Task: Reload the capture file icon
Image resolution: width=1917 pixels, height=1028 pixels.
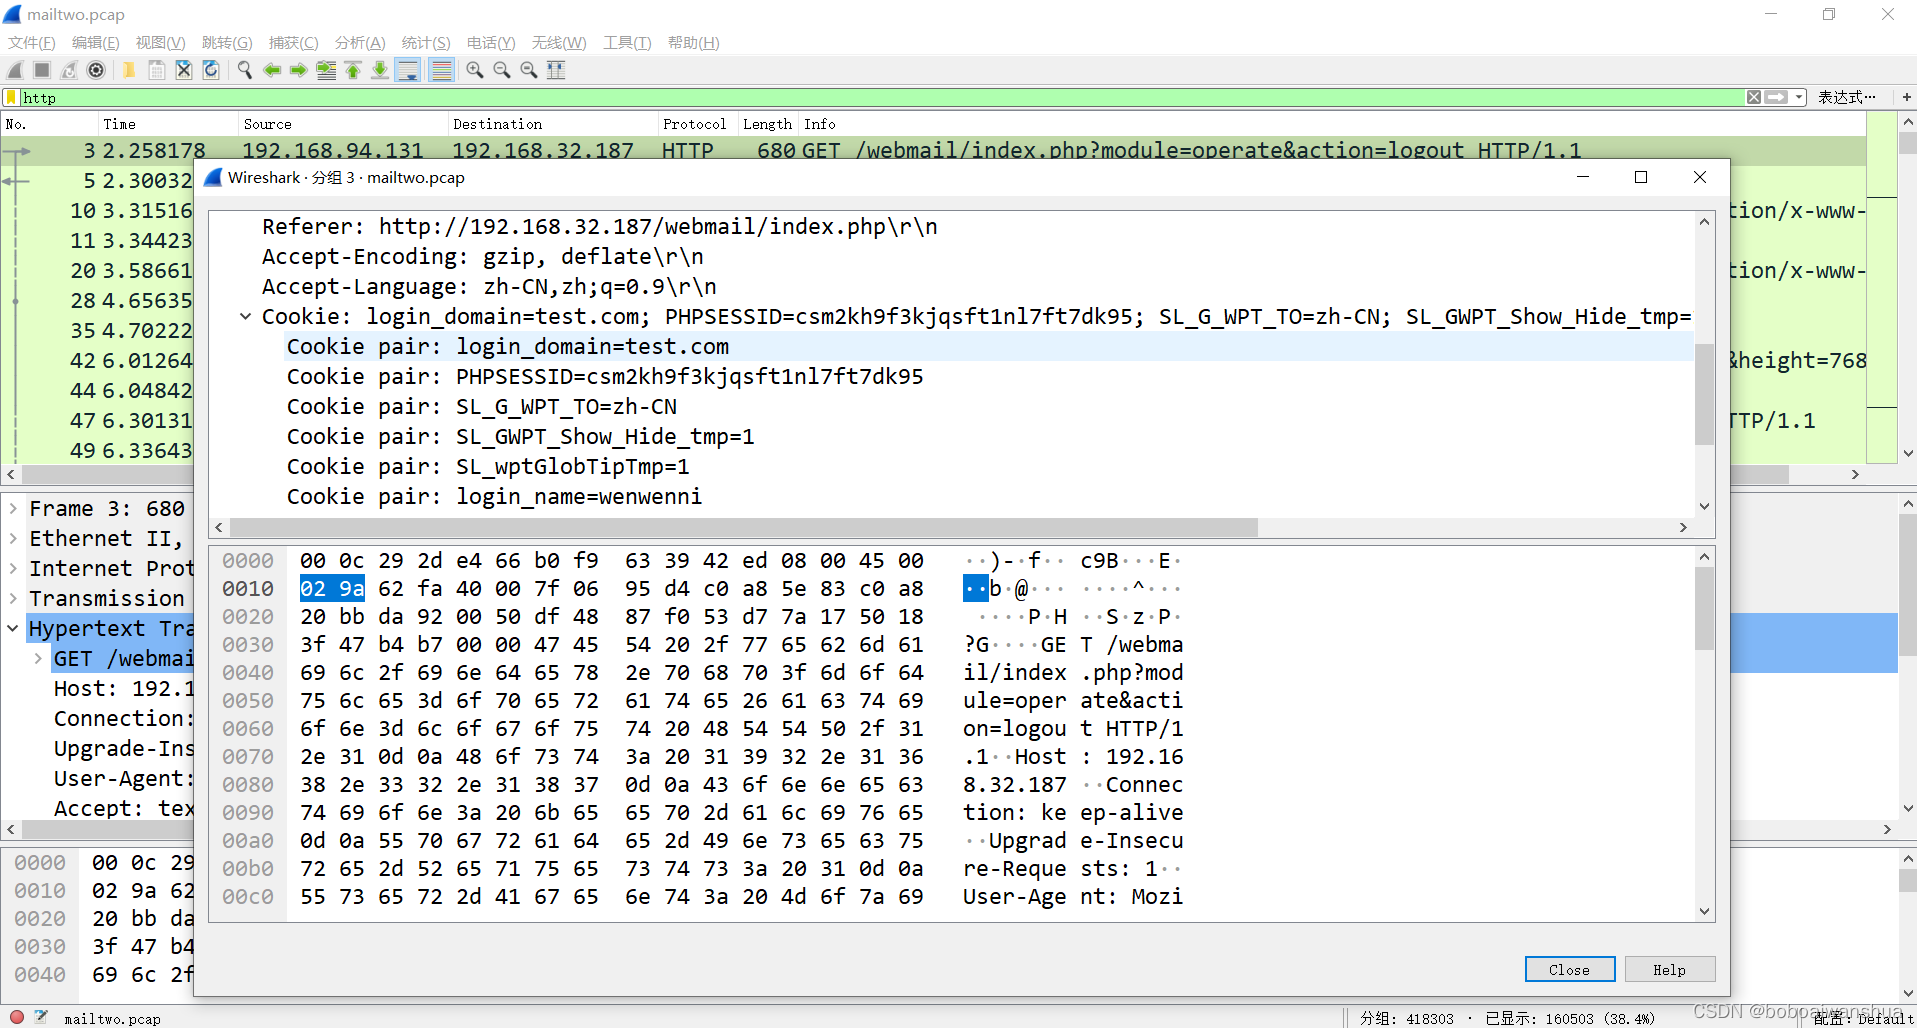Action: click(211, 70)
